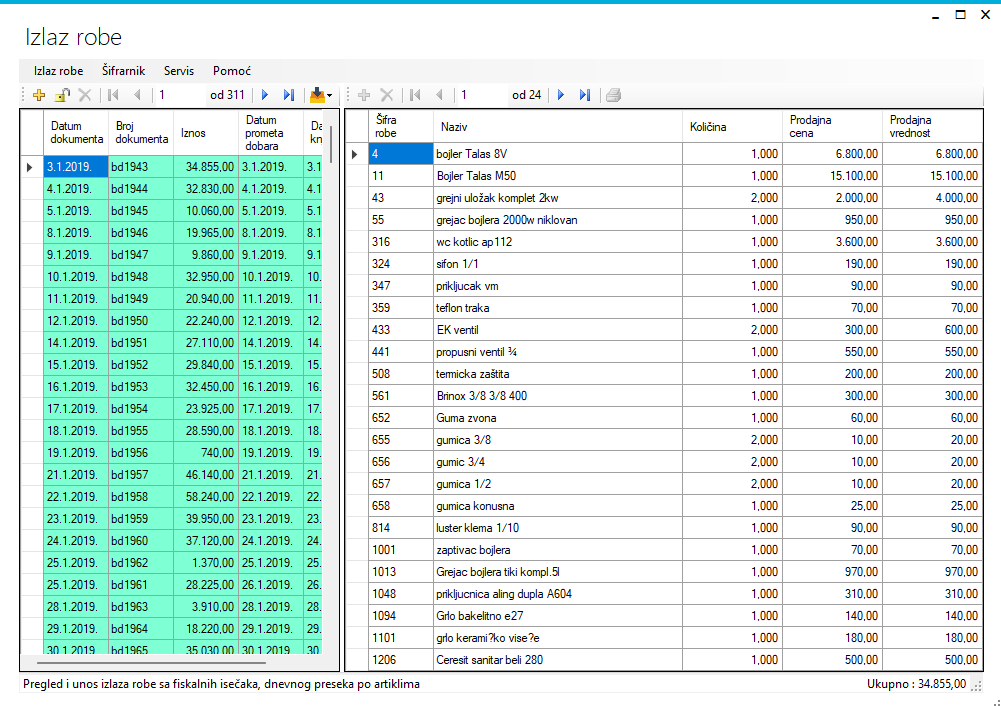Jump to last item in right toolbar

point(585,95)
